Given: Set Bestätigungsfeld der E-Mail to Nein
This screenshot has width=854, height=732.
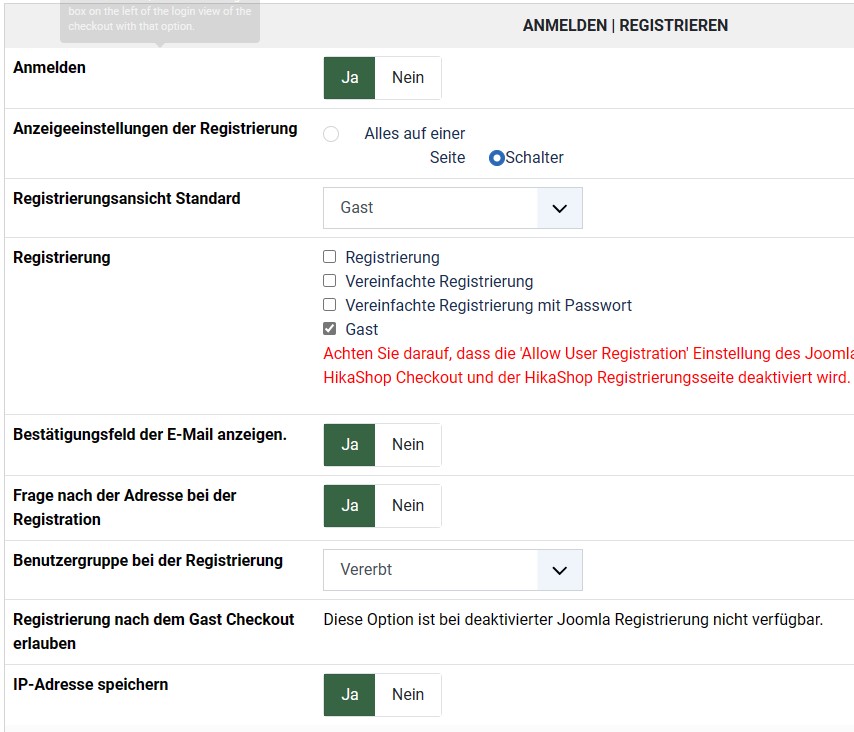Looking at the screenshot, I should click(x=408, y=445).
